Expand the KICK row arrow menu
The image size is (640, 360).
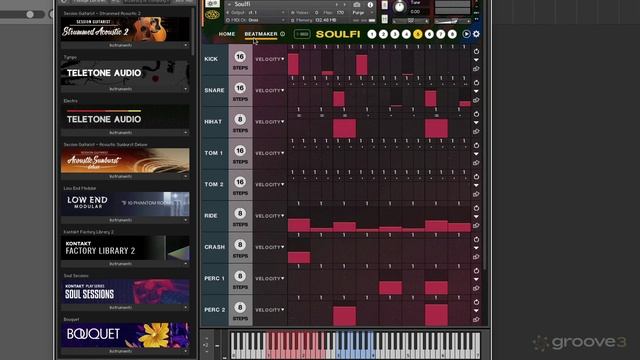476,60
